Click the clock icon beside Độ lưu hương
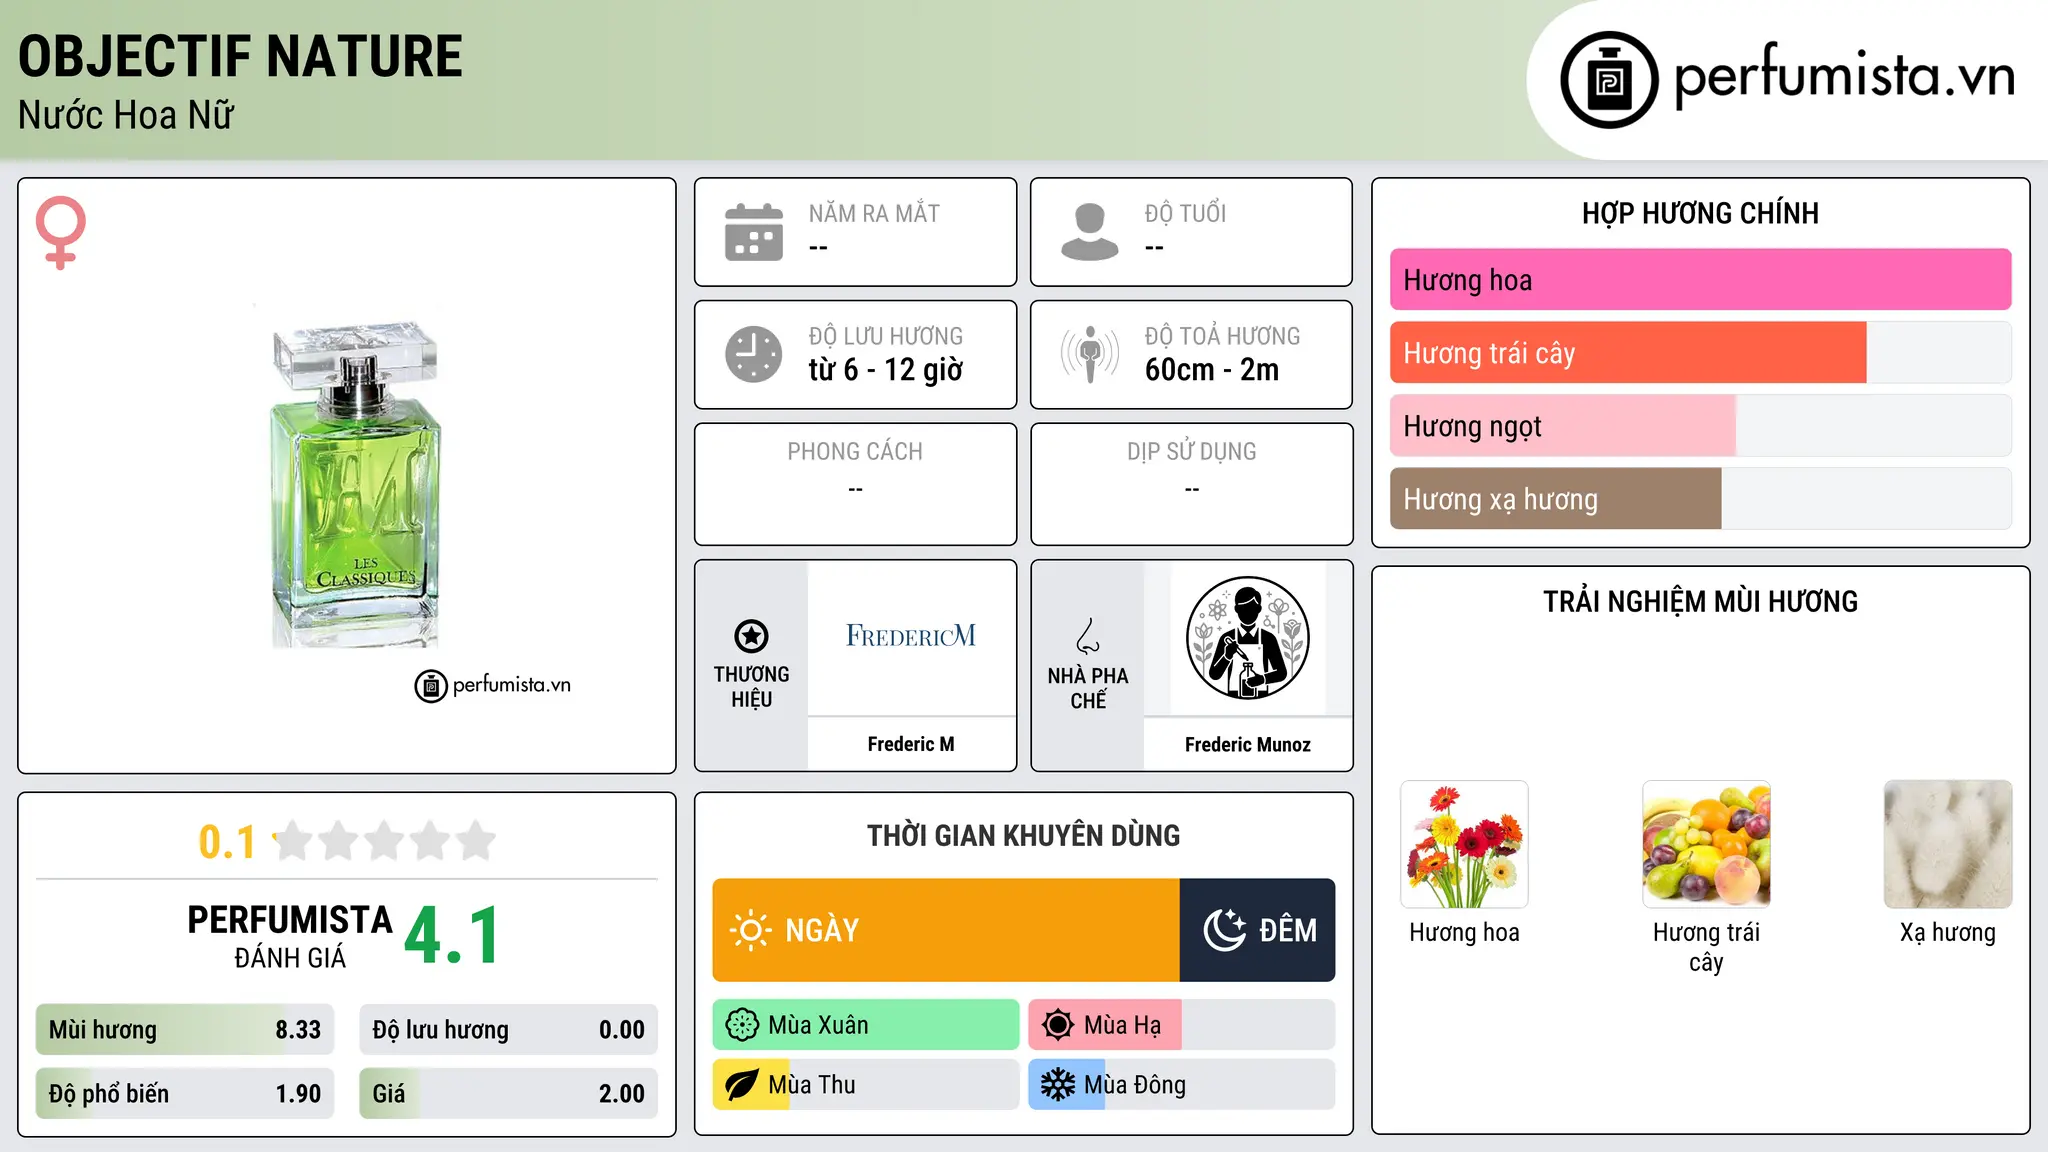Screen dimensions: 2048x1152 [754, 354]
